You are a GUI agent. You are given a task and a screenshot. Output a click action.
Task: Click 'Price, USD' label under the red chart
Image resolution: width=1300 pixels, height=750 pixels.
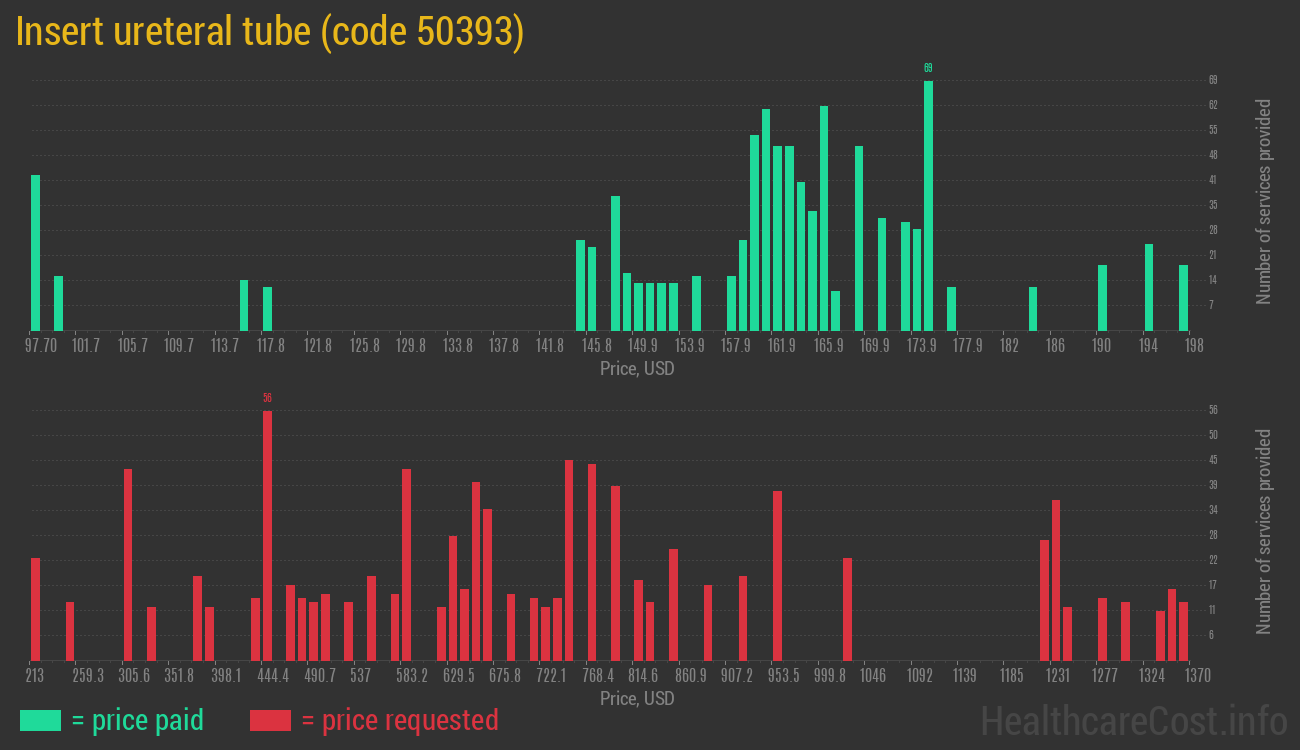[637, 698]
